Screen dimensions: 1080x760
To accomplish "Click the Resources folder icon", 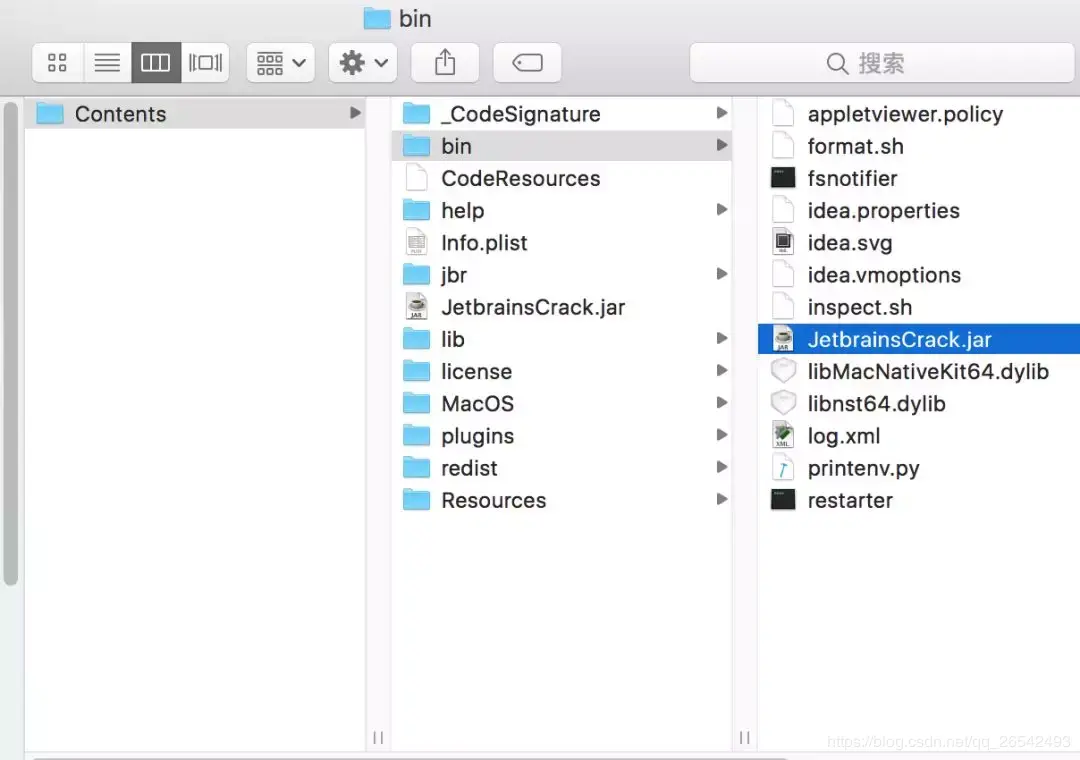I will [416, 500].
